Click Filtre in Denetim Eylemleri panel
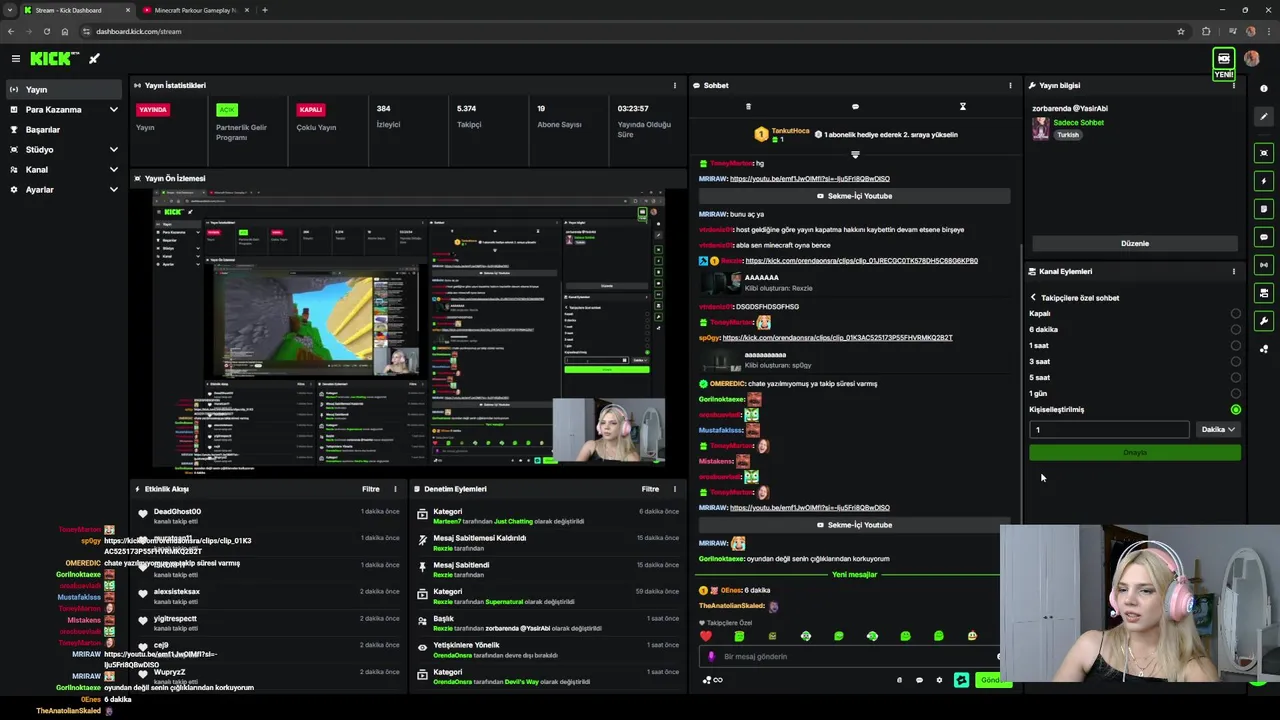1280x720 pixels. click(650, 489)
